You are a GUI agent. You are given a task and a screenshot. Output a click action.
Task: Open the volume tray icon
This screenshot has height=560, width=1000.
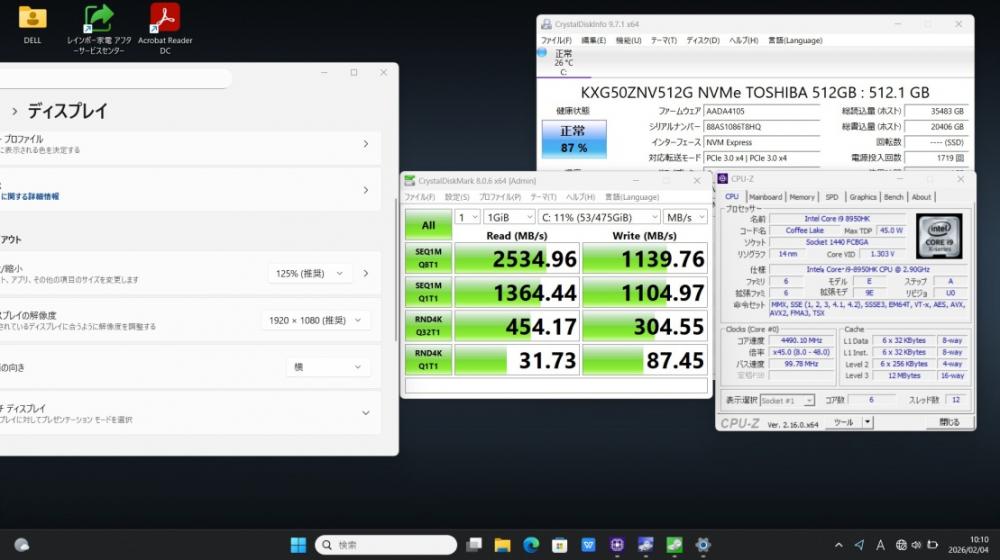coord(916,545)
